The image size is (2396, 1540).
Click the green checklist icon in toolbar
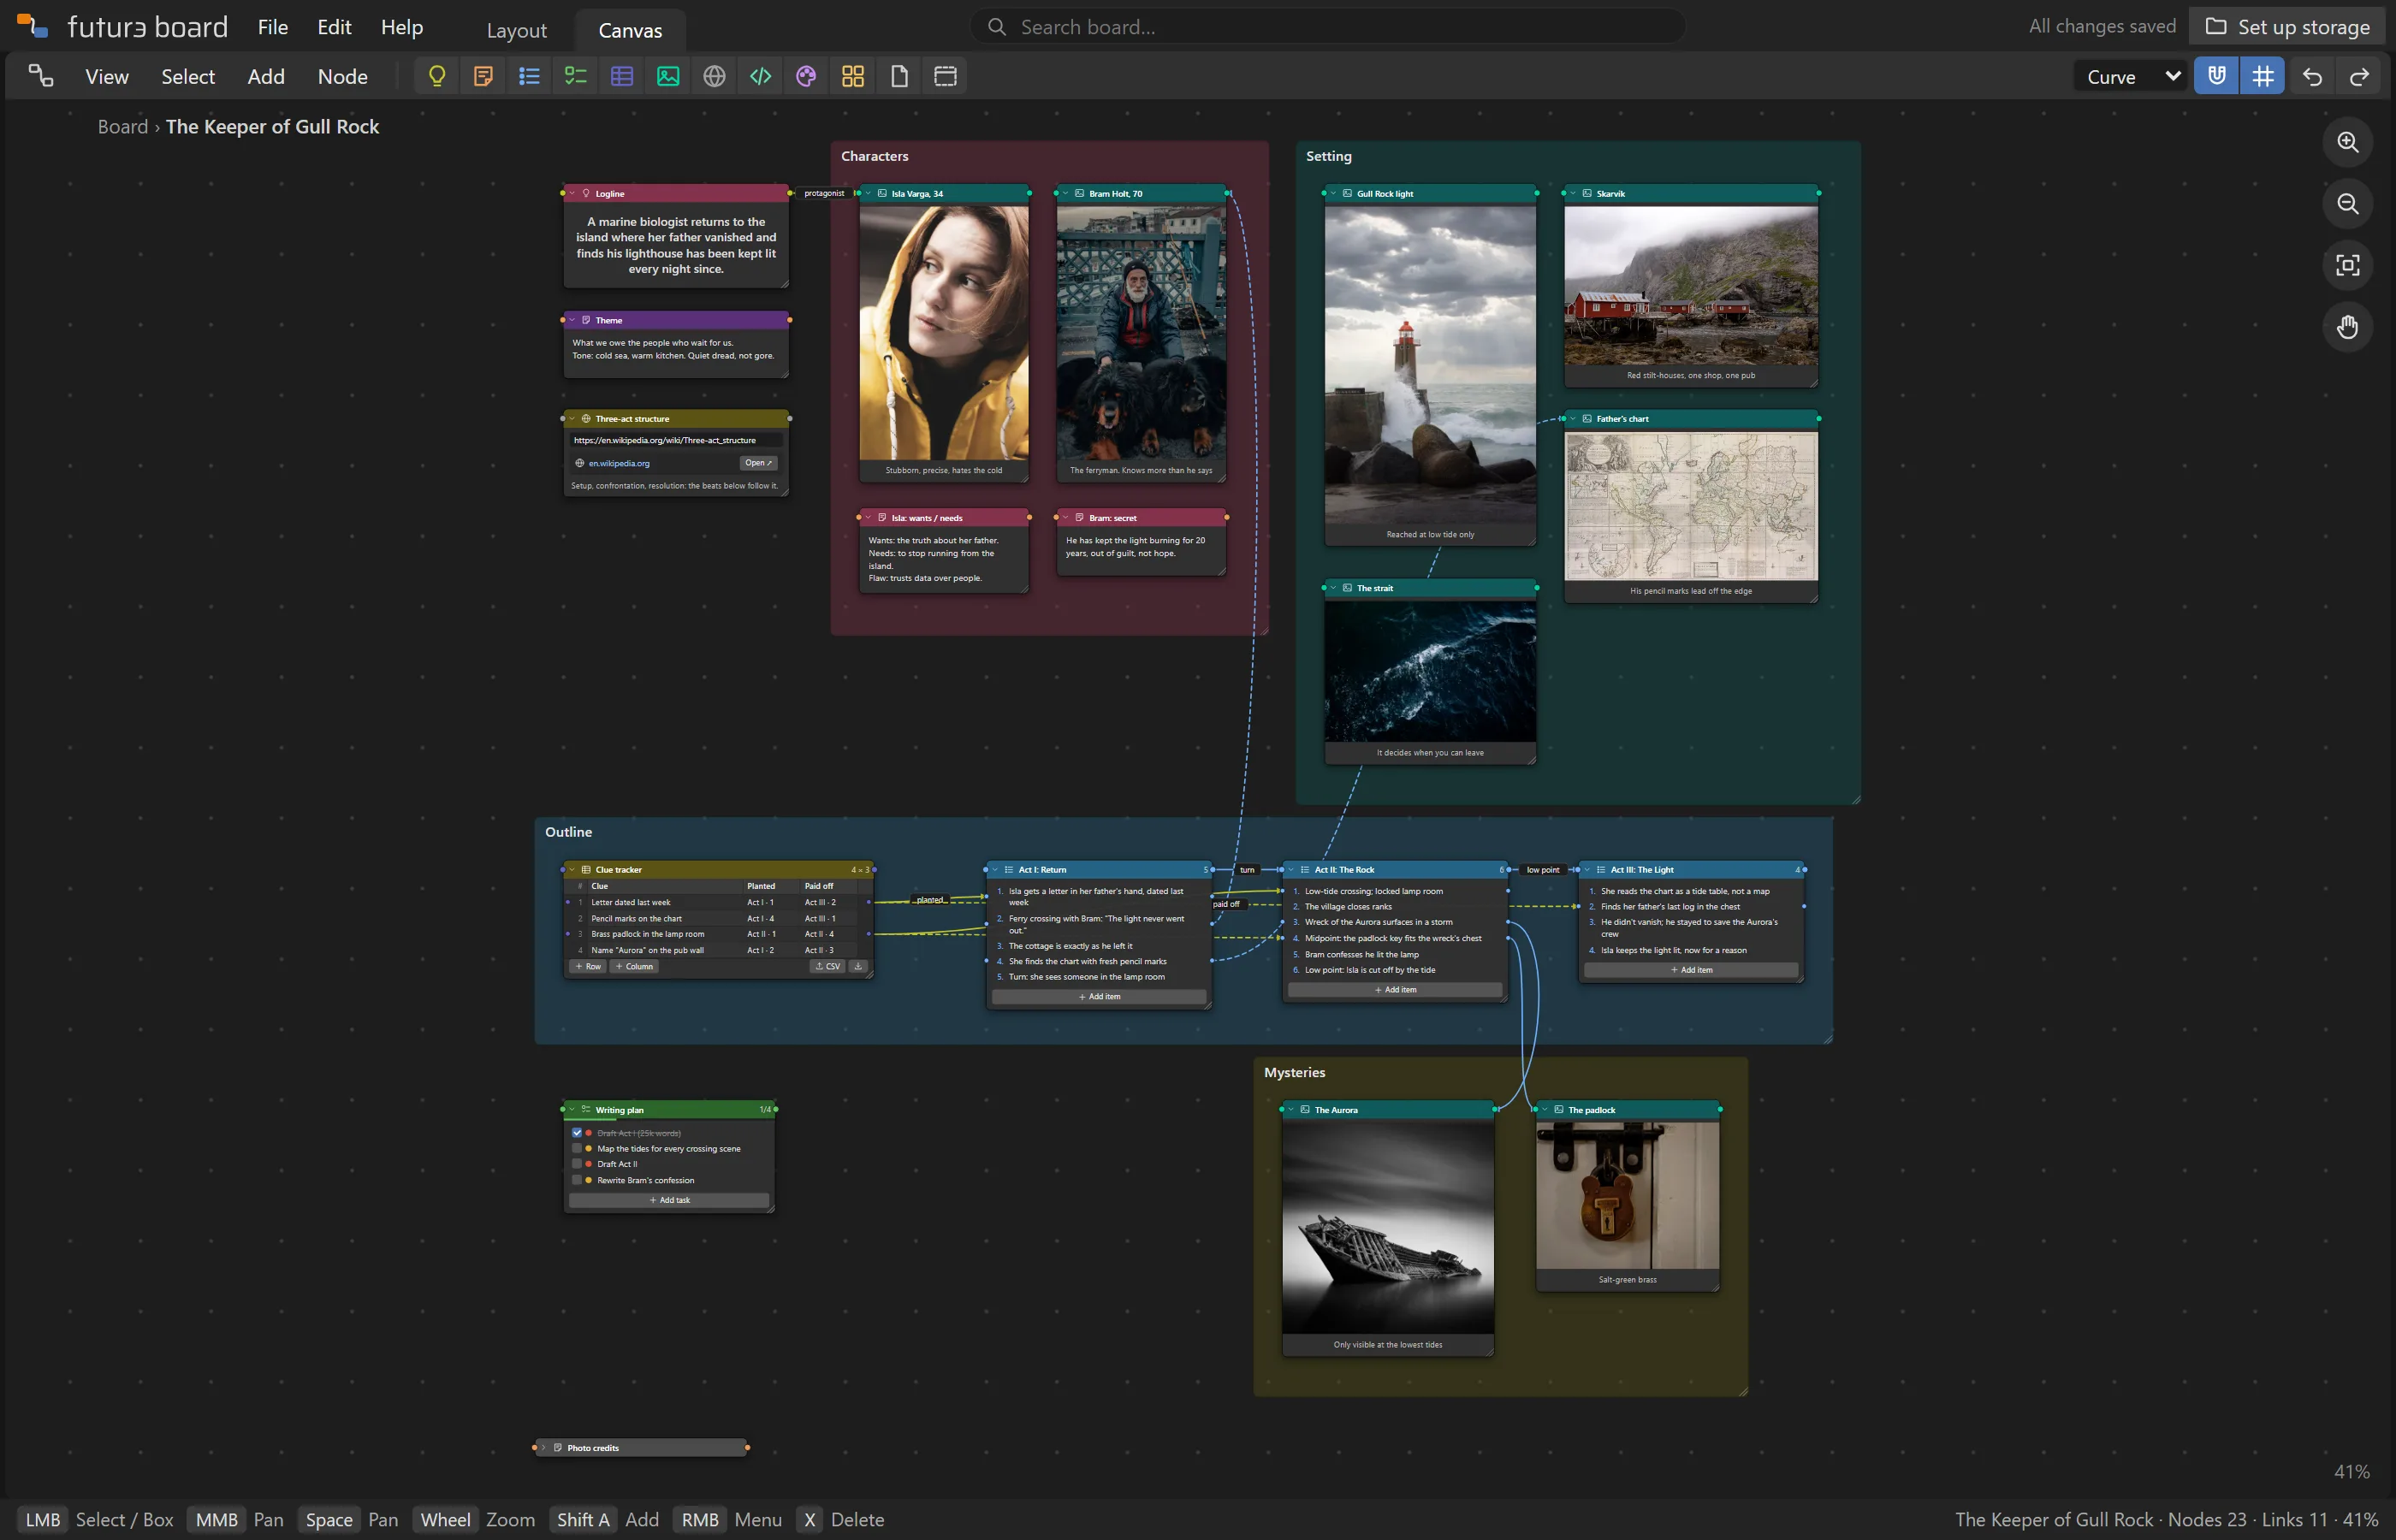tap(576, 76)
